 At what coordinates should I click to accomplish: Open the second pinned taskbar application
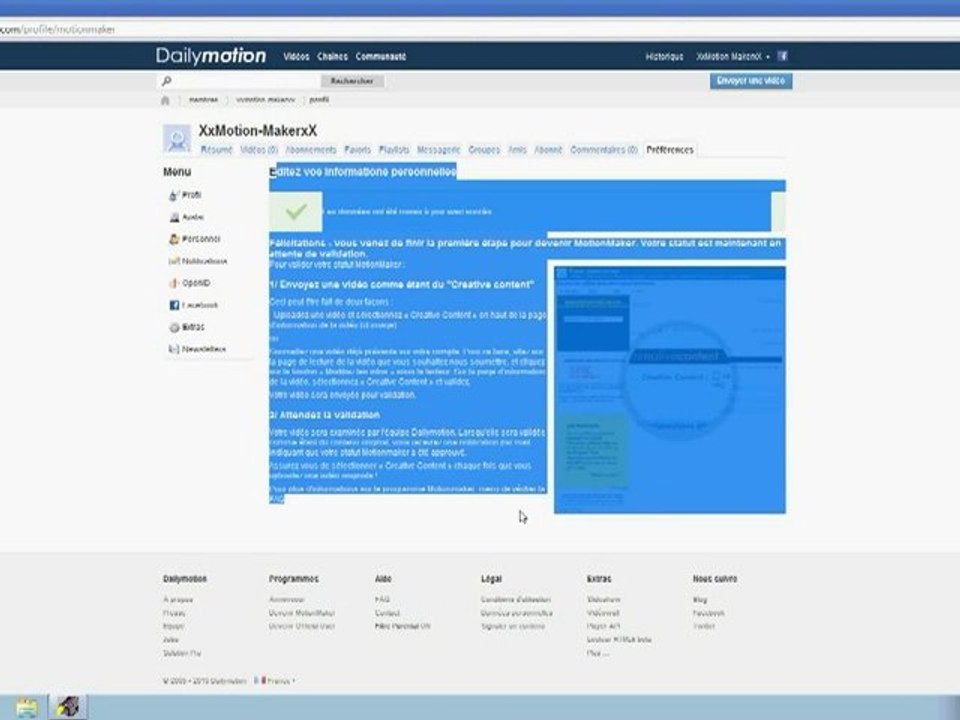click(67, 707)
